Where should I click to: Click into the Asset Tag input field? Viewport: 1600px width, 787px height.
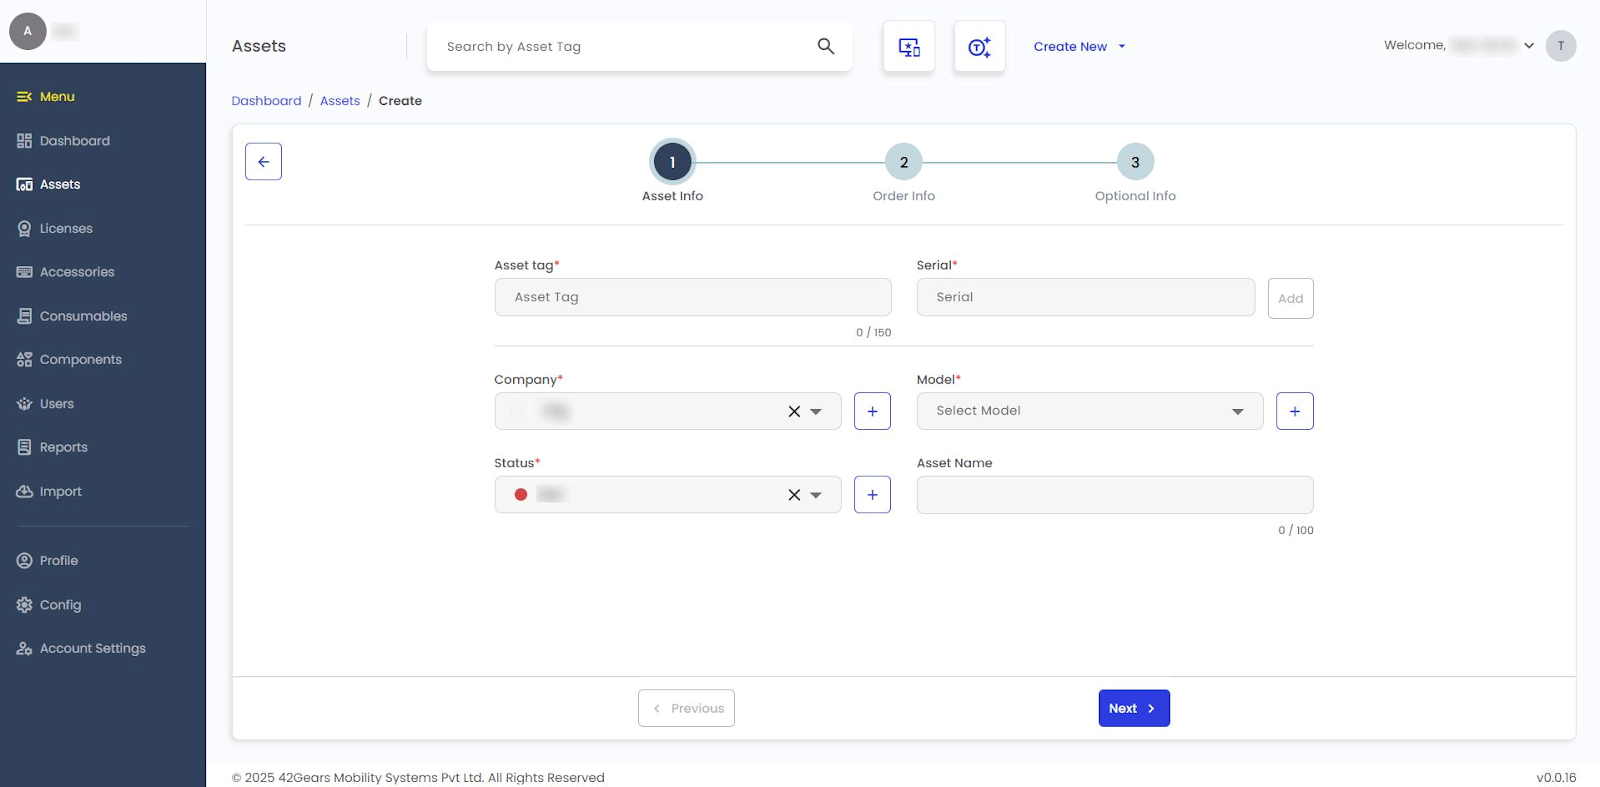(692, 297)
